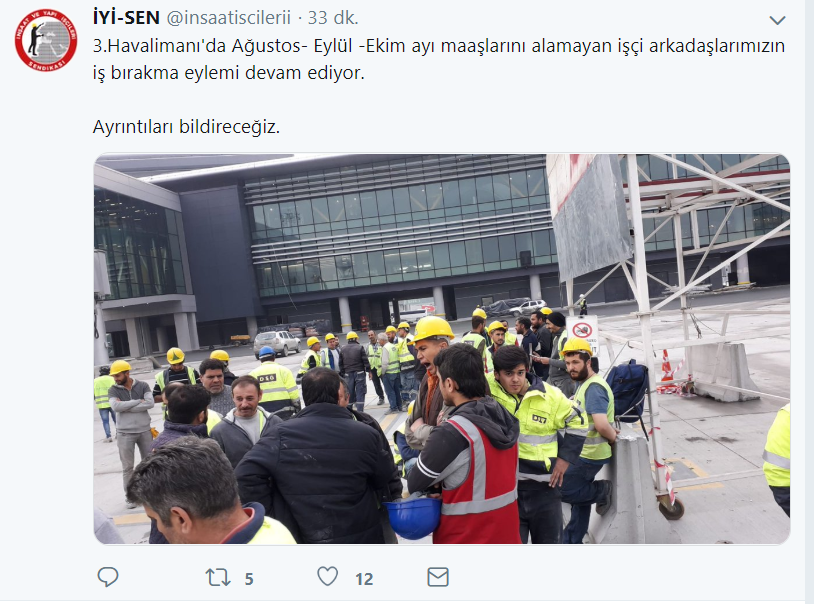Open the İYİ-SEN display name profile link
814x604 pixels.
pyautogui.click(x=126, y=18)
